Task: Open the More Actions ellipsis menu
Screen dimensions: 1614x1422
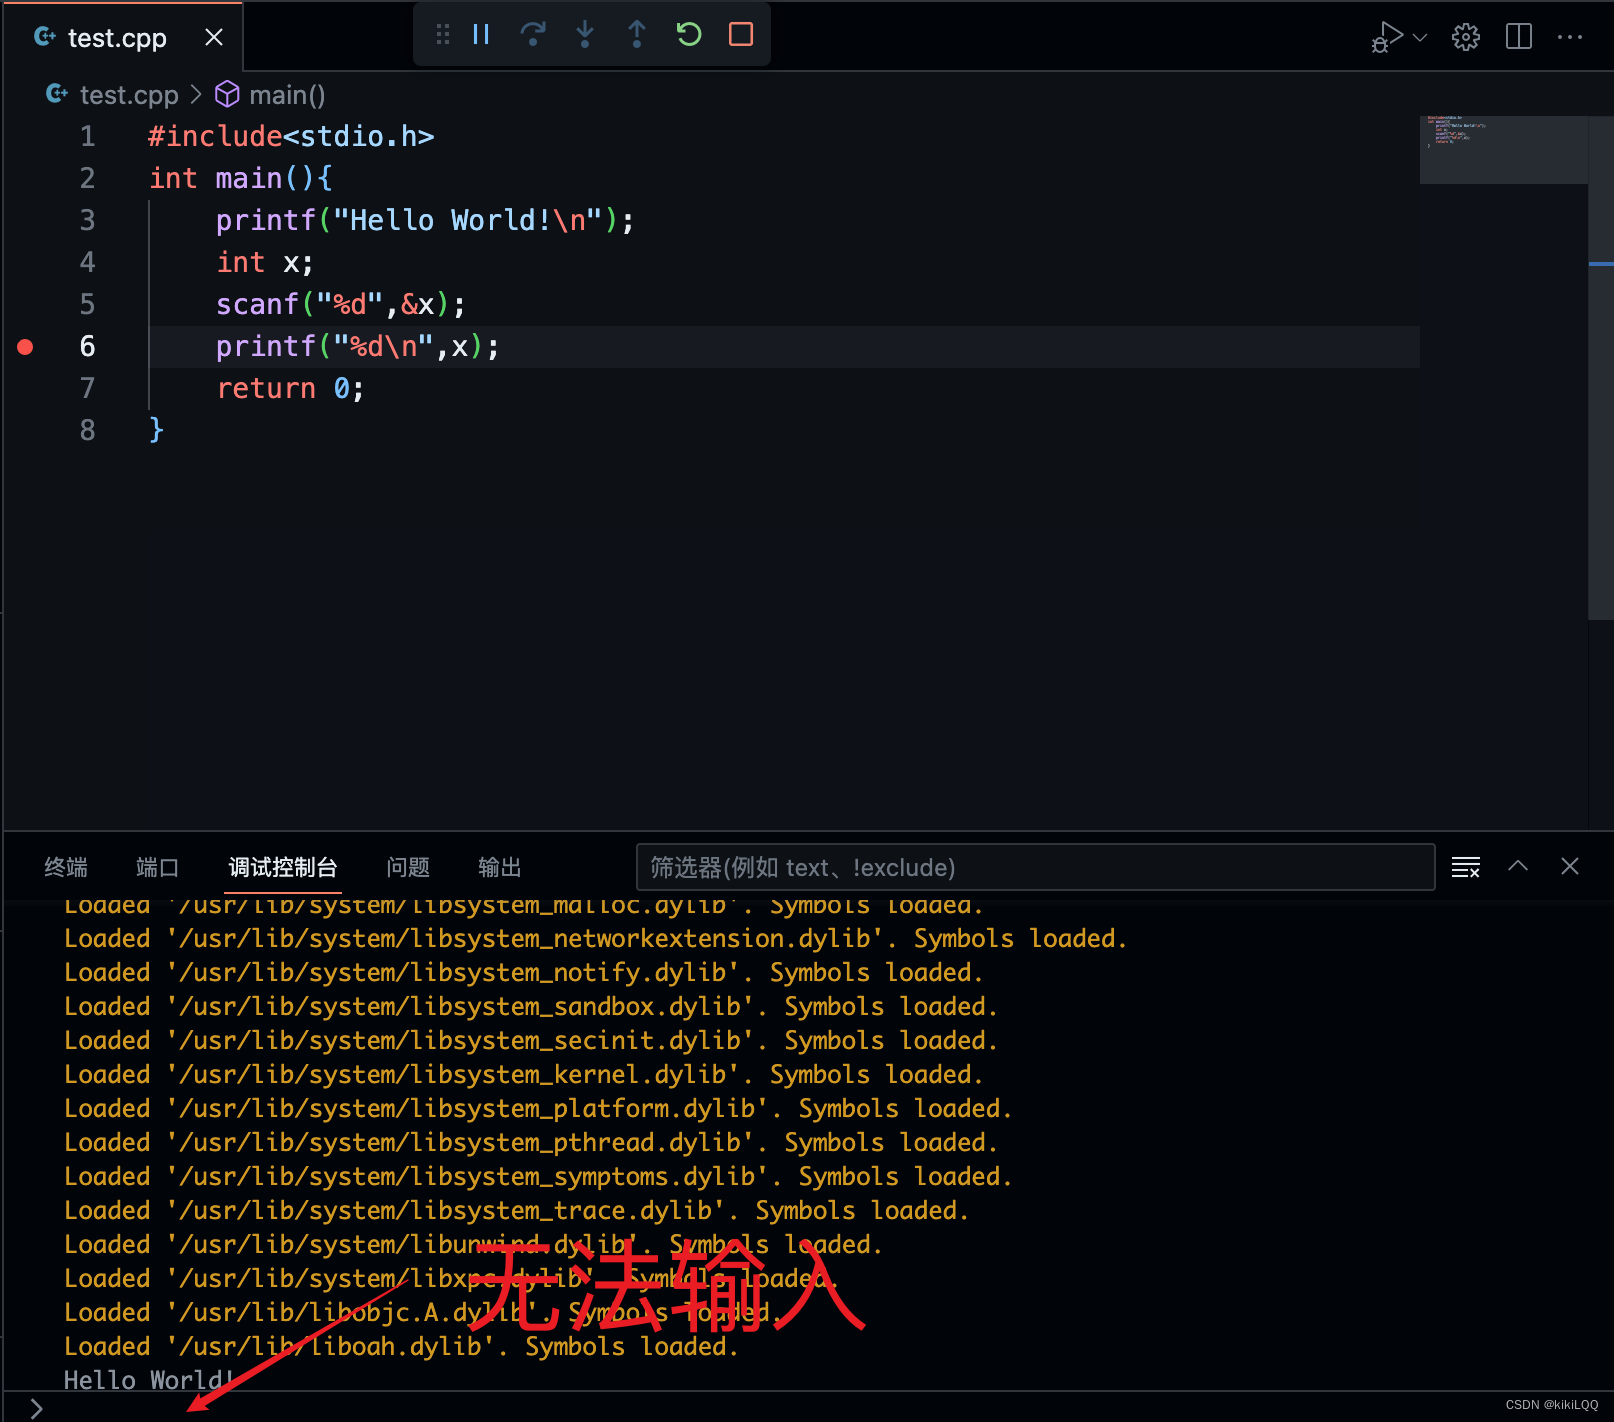Action: pyautogui.click(x=1570, y=37)
